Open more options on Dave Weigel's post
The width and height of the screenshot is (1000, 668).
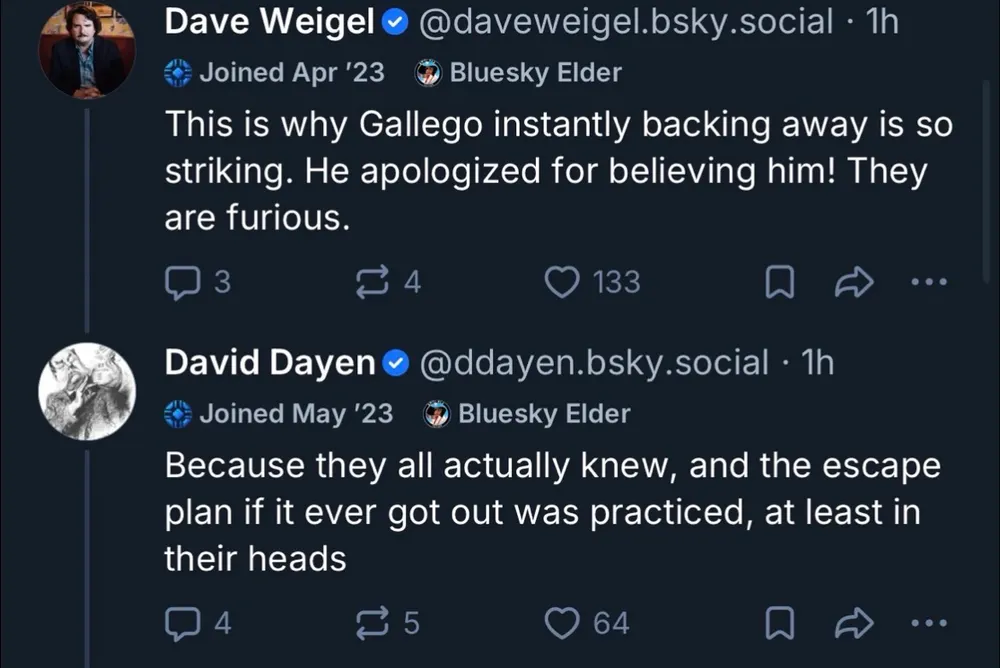929,283
